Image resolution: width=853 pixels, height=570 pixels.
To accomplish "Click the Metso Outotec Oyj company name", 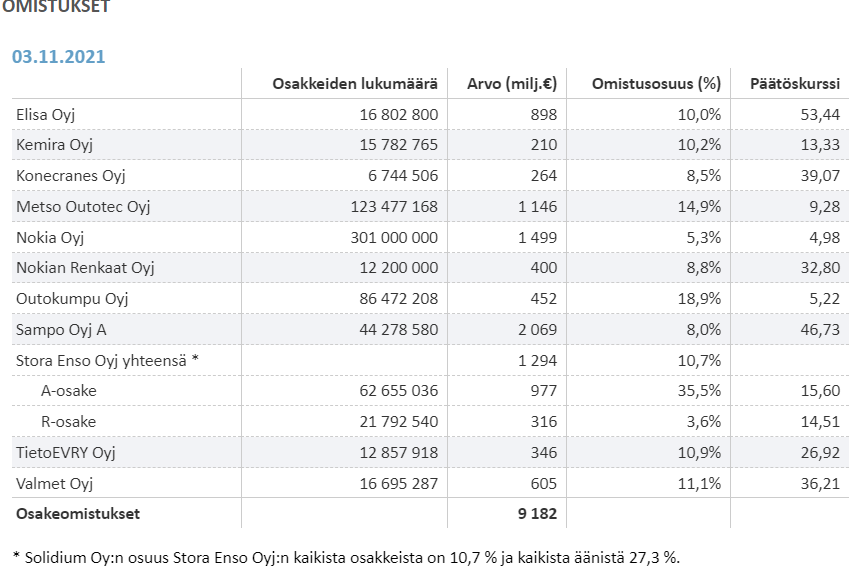I will tap(83, 207).
